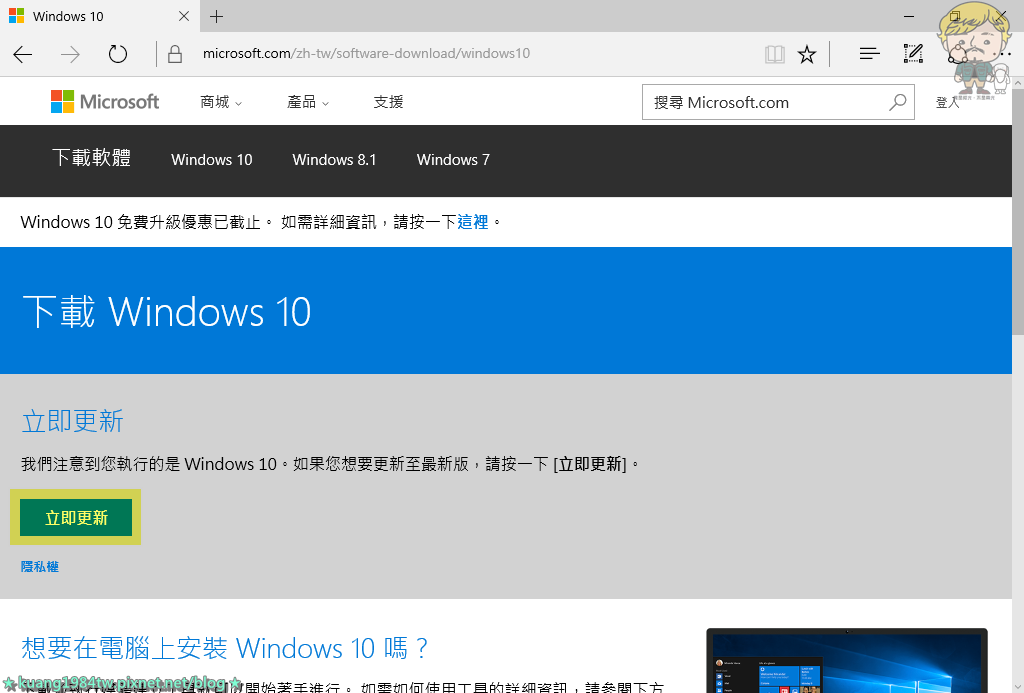Open the Hub three-lines icon
The width and height of the screenshot is (1024, 693).
[x=869, y=54]
